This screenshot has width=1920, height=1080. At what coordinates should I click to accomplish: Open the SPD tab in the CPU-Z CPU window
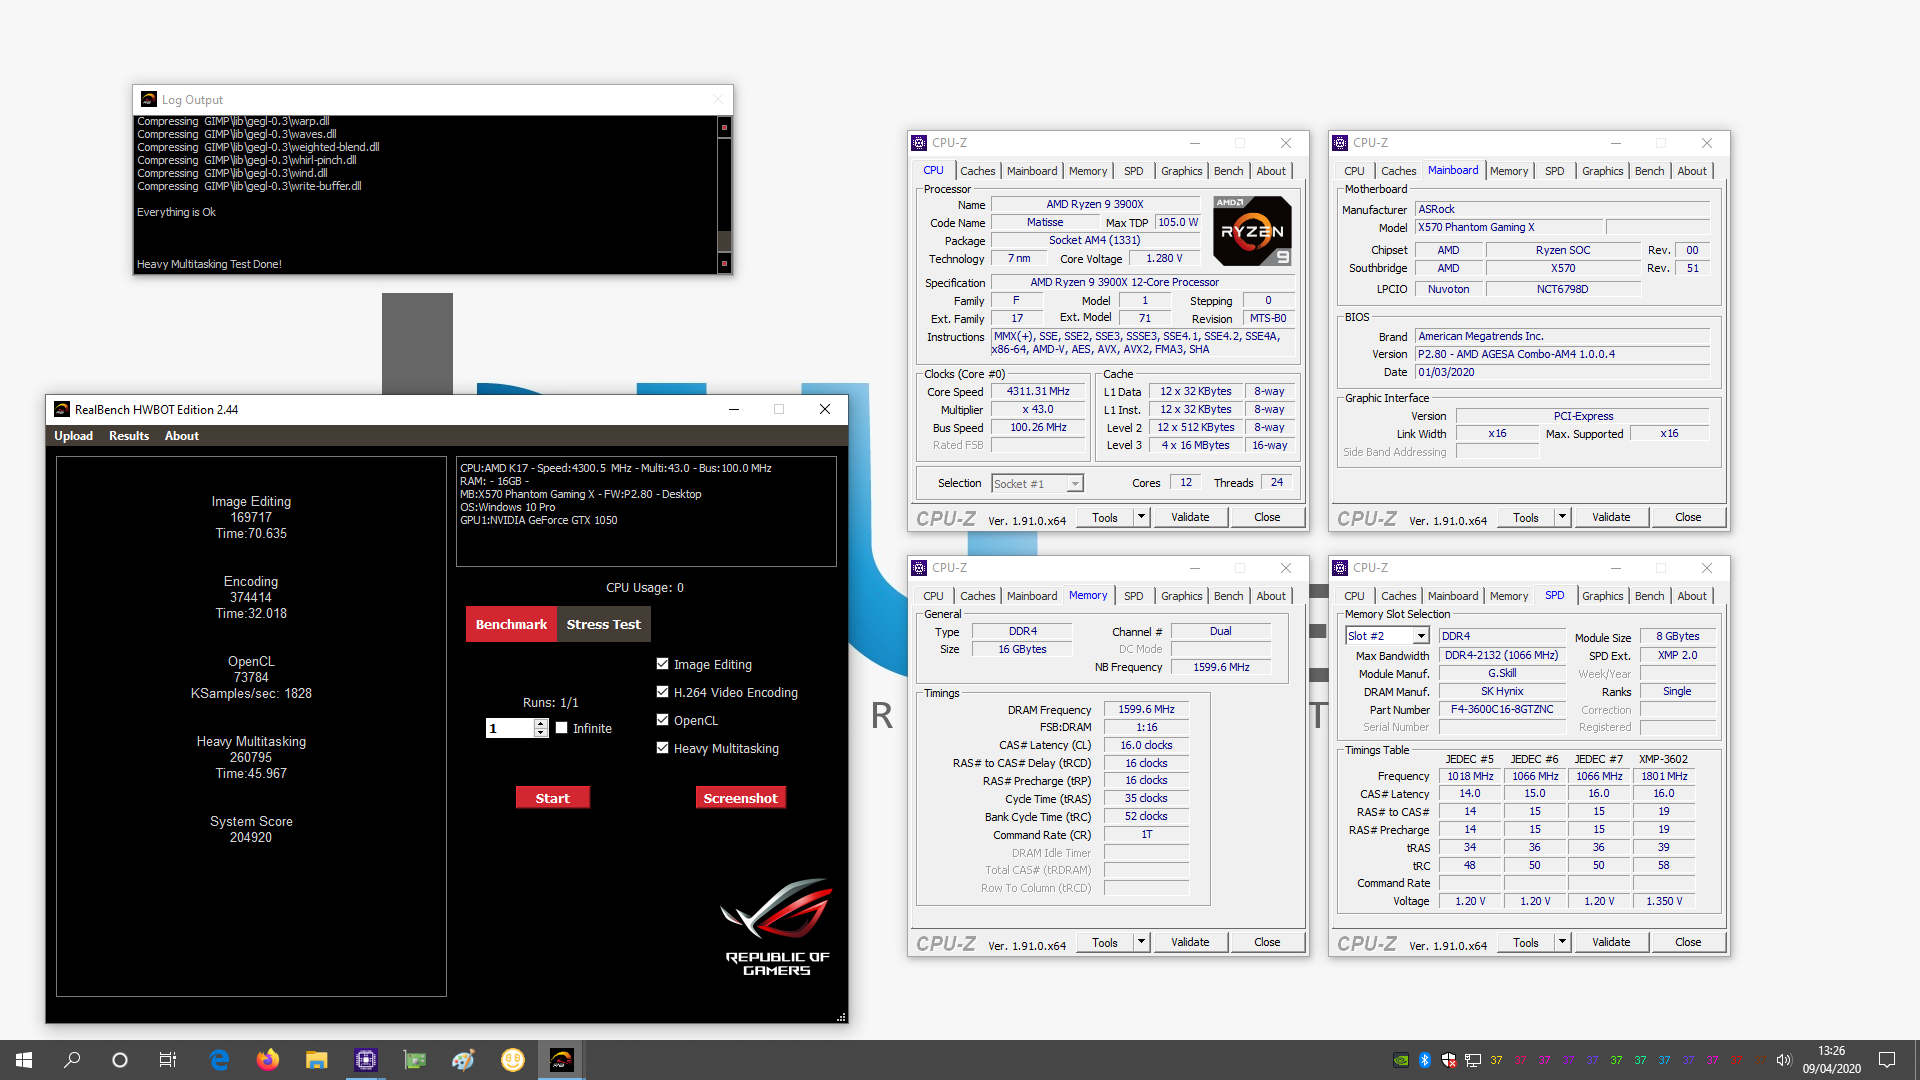[1133, 171]
